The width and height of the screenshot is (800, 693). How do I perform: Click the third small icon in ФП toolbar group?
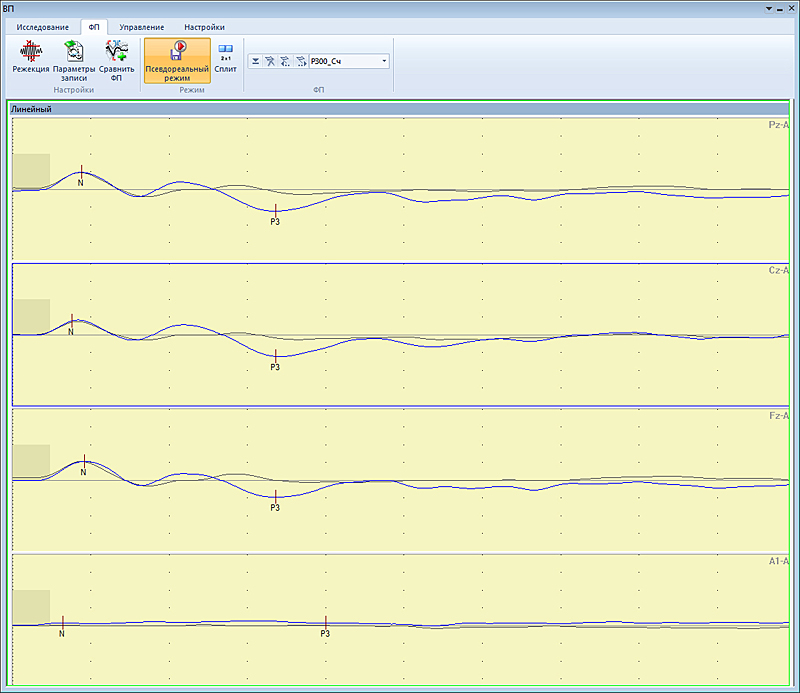pos(286,61)
